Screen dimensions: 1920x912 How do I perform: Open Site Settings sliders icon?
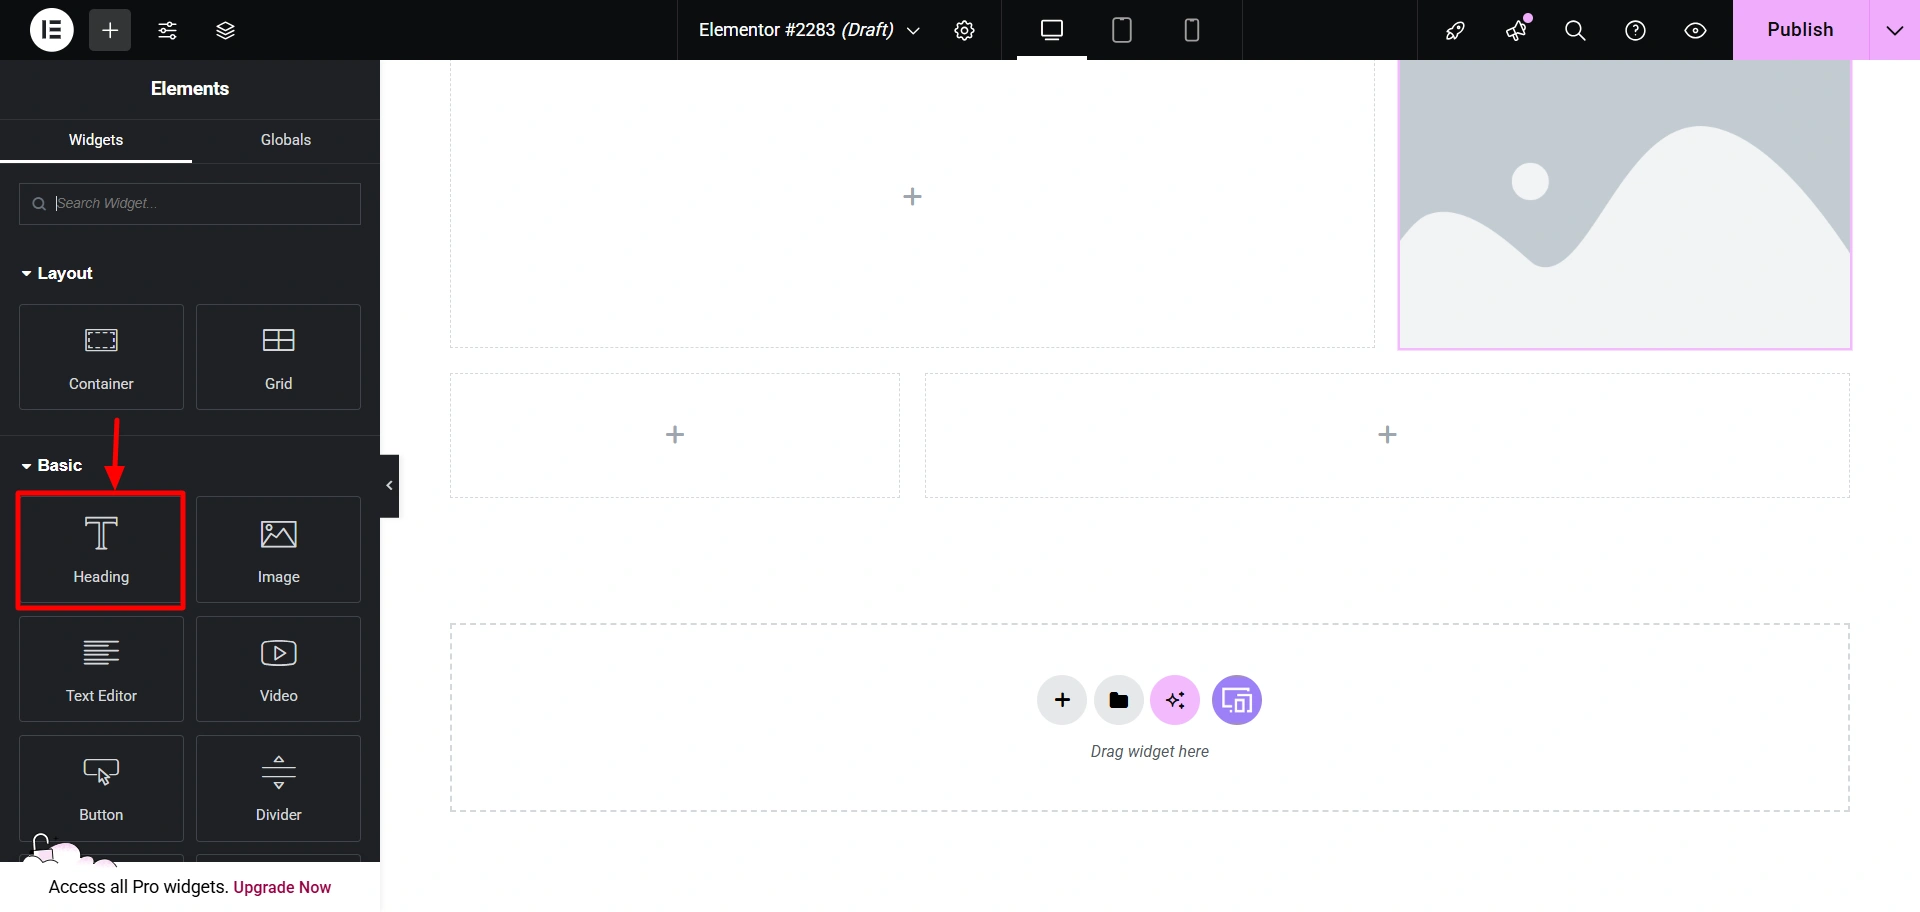tap(168, 30)
